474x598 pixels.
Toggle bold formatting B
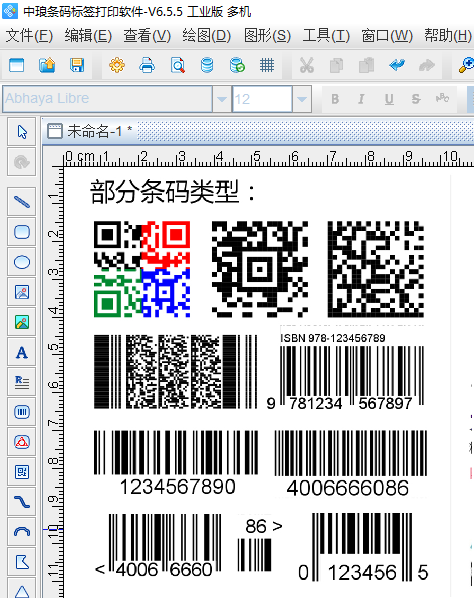335,99
